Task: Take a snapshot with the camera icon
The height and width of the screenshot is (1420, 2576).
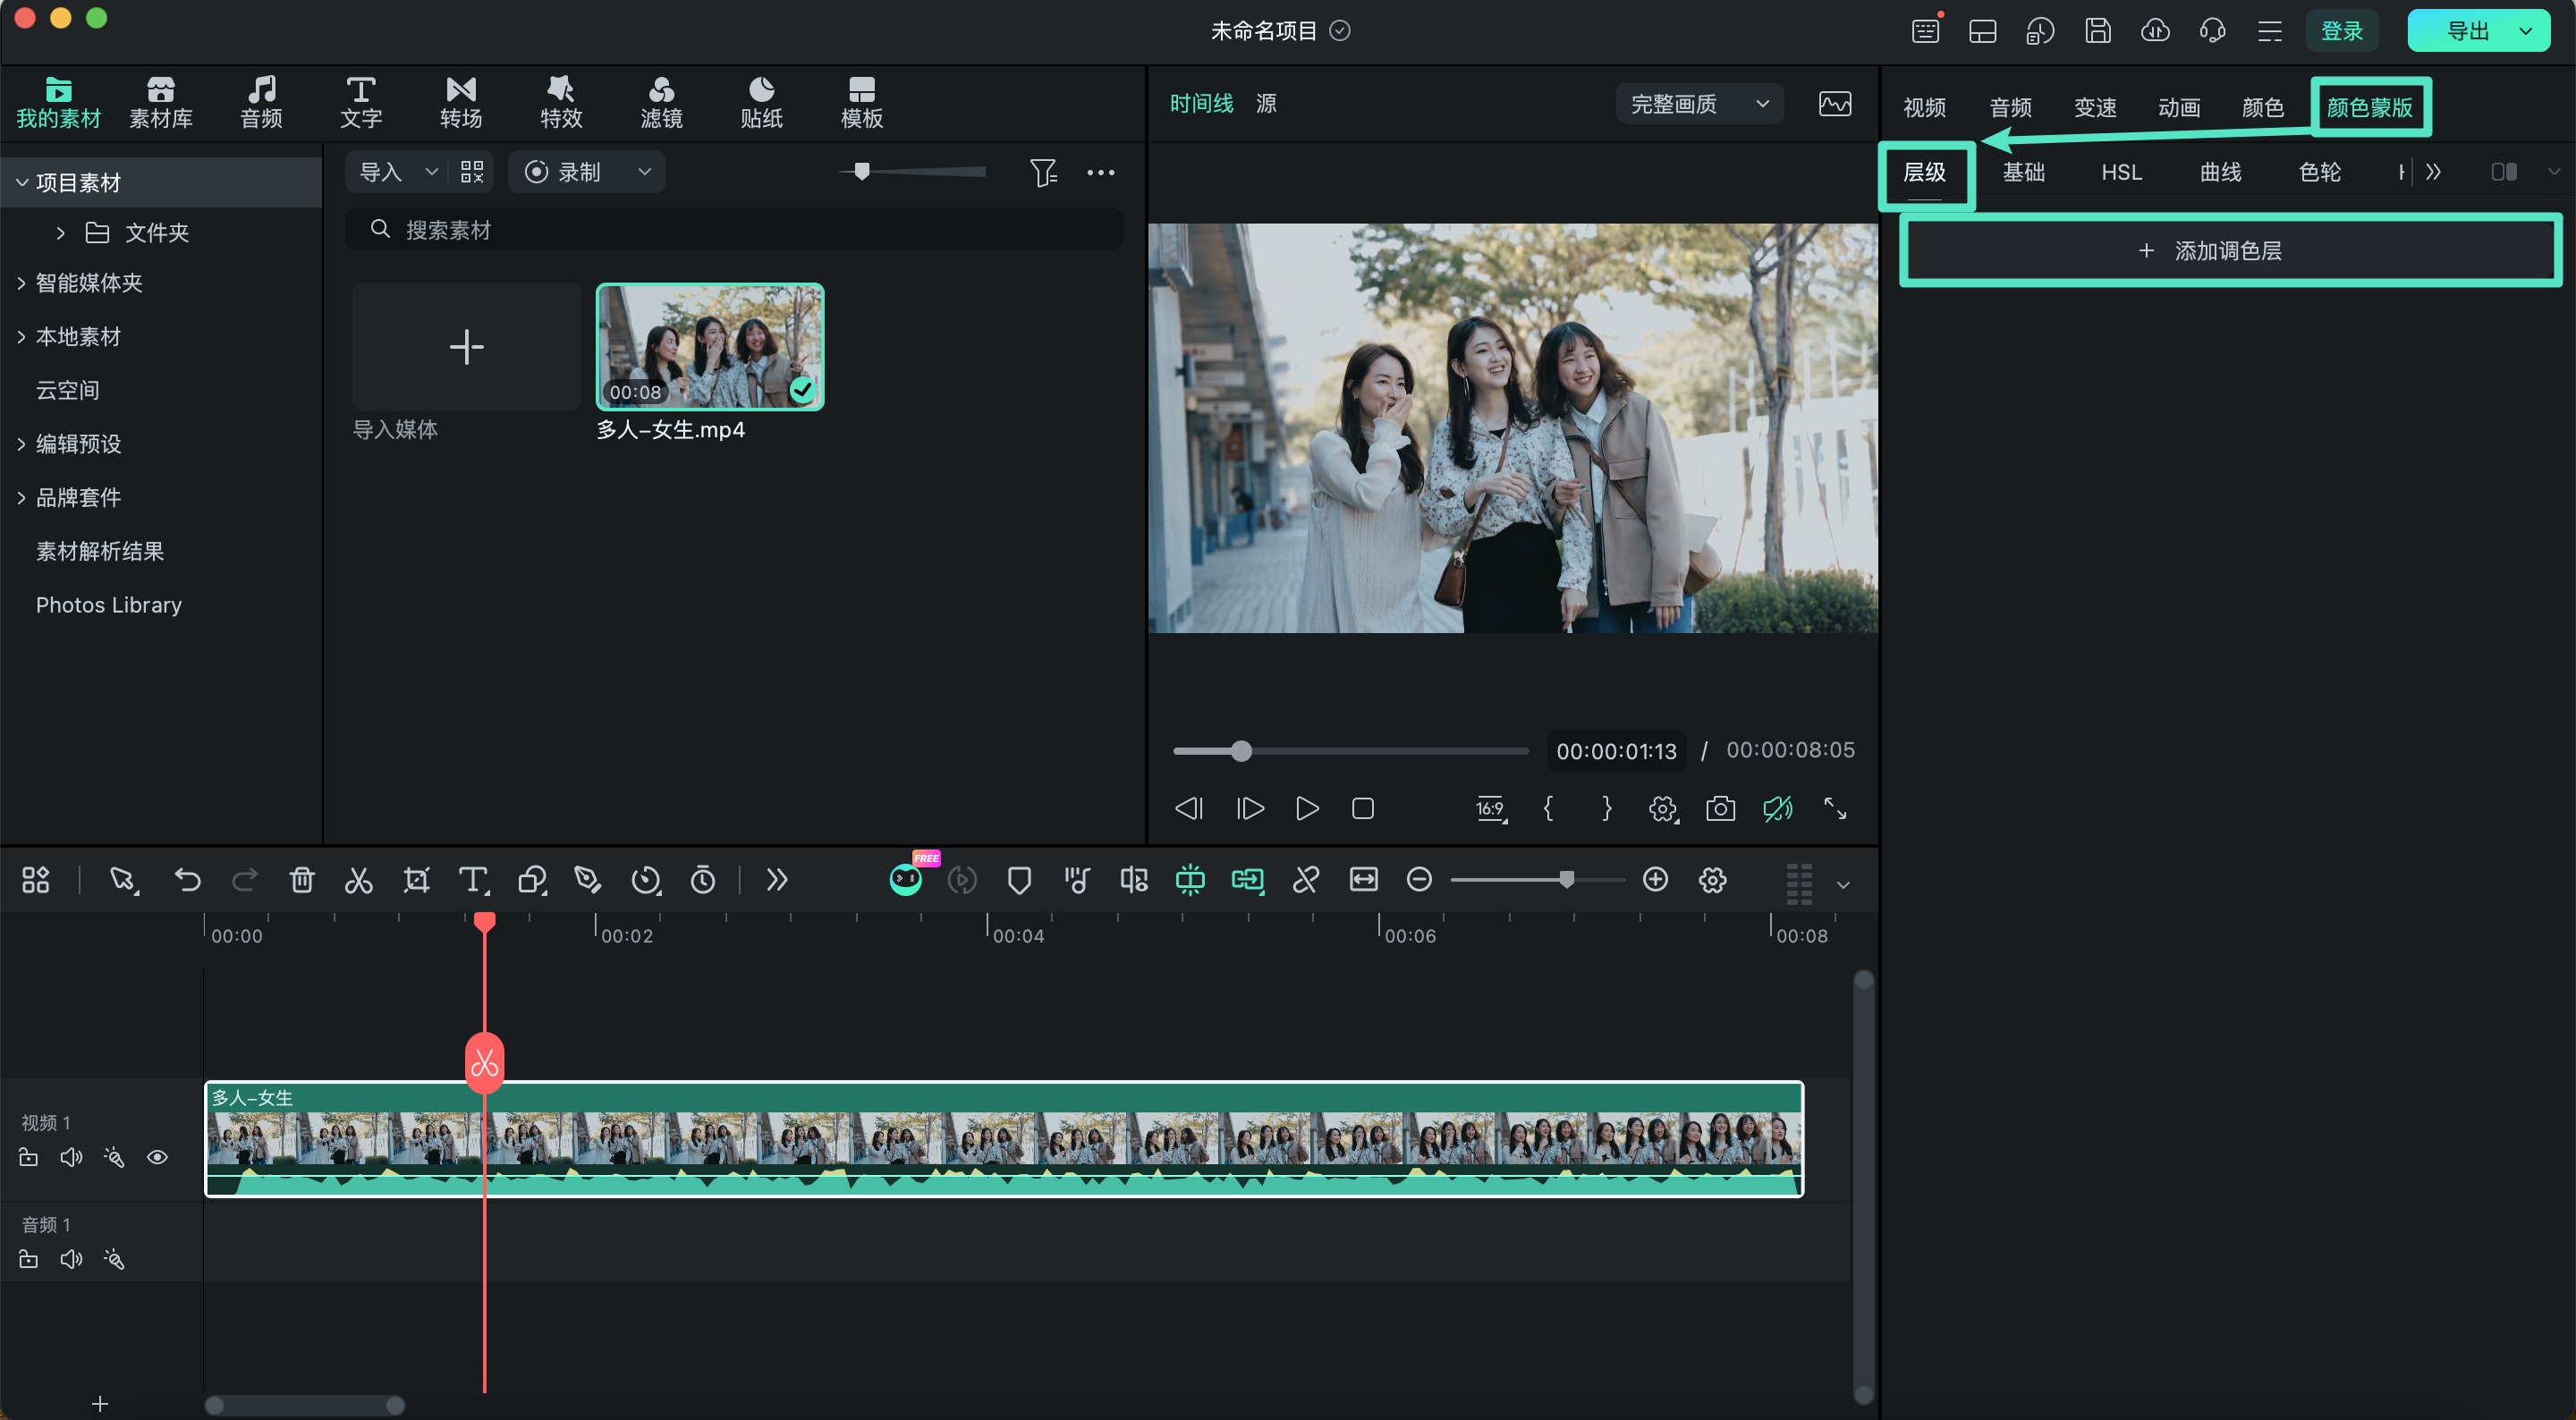Action: 1720,808
